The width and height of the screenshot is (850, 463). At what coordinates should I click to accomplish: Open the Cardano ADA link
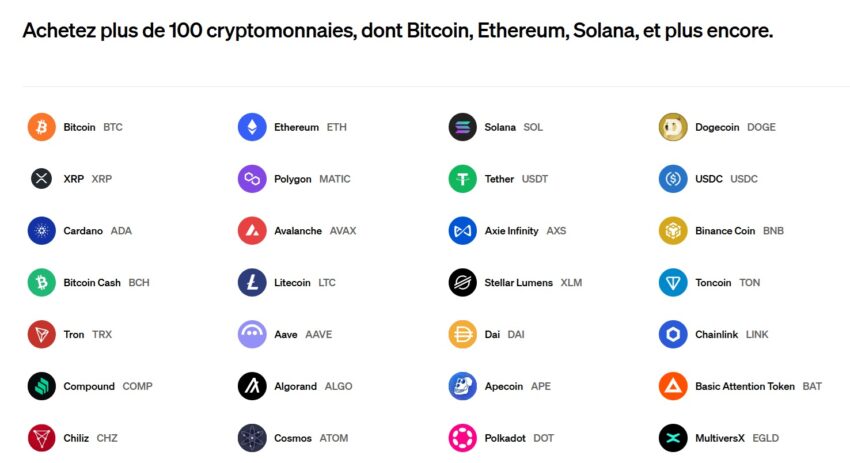tap(97, 231)
